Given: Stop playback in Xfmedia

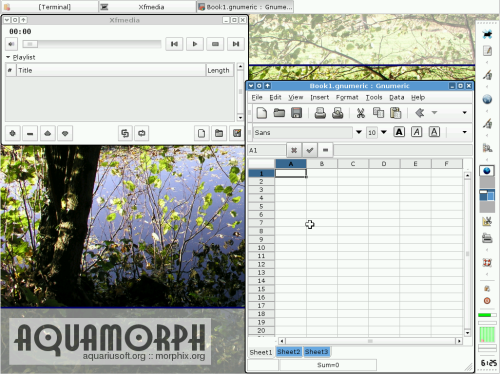Looking at the screenshot, I should (x=215, y=44).
